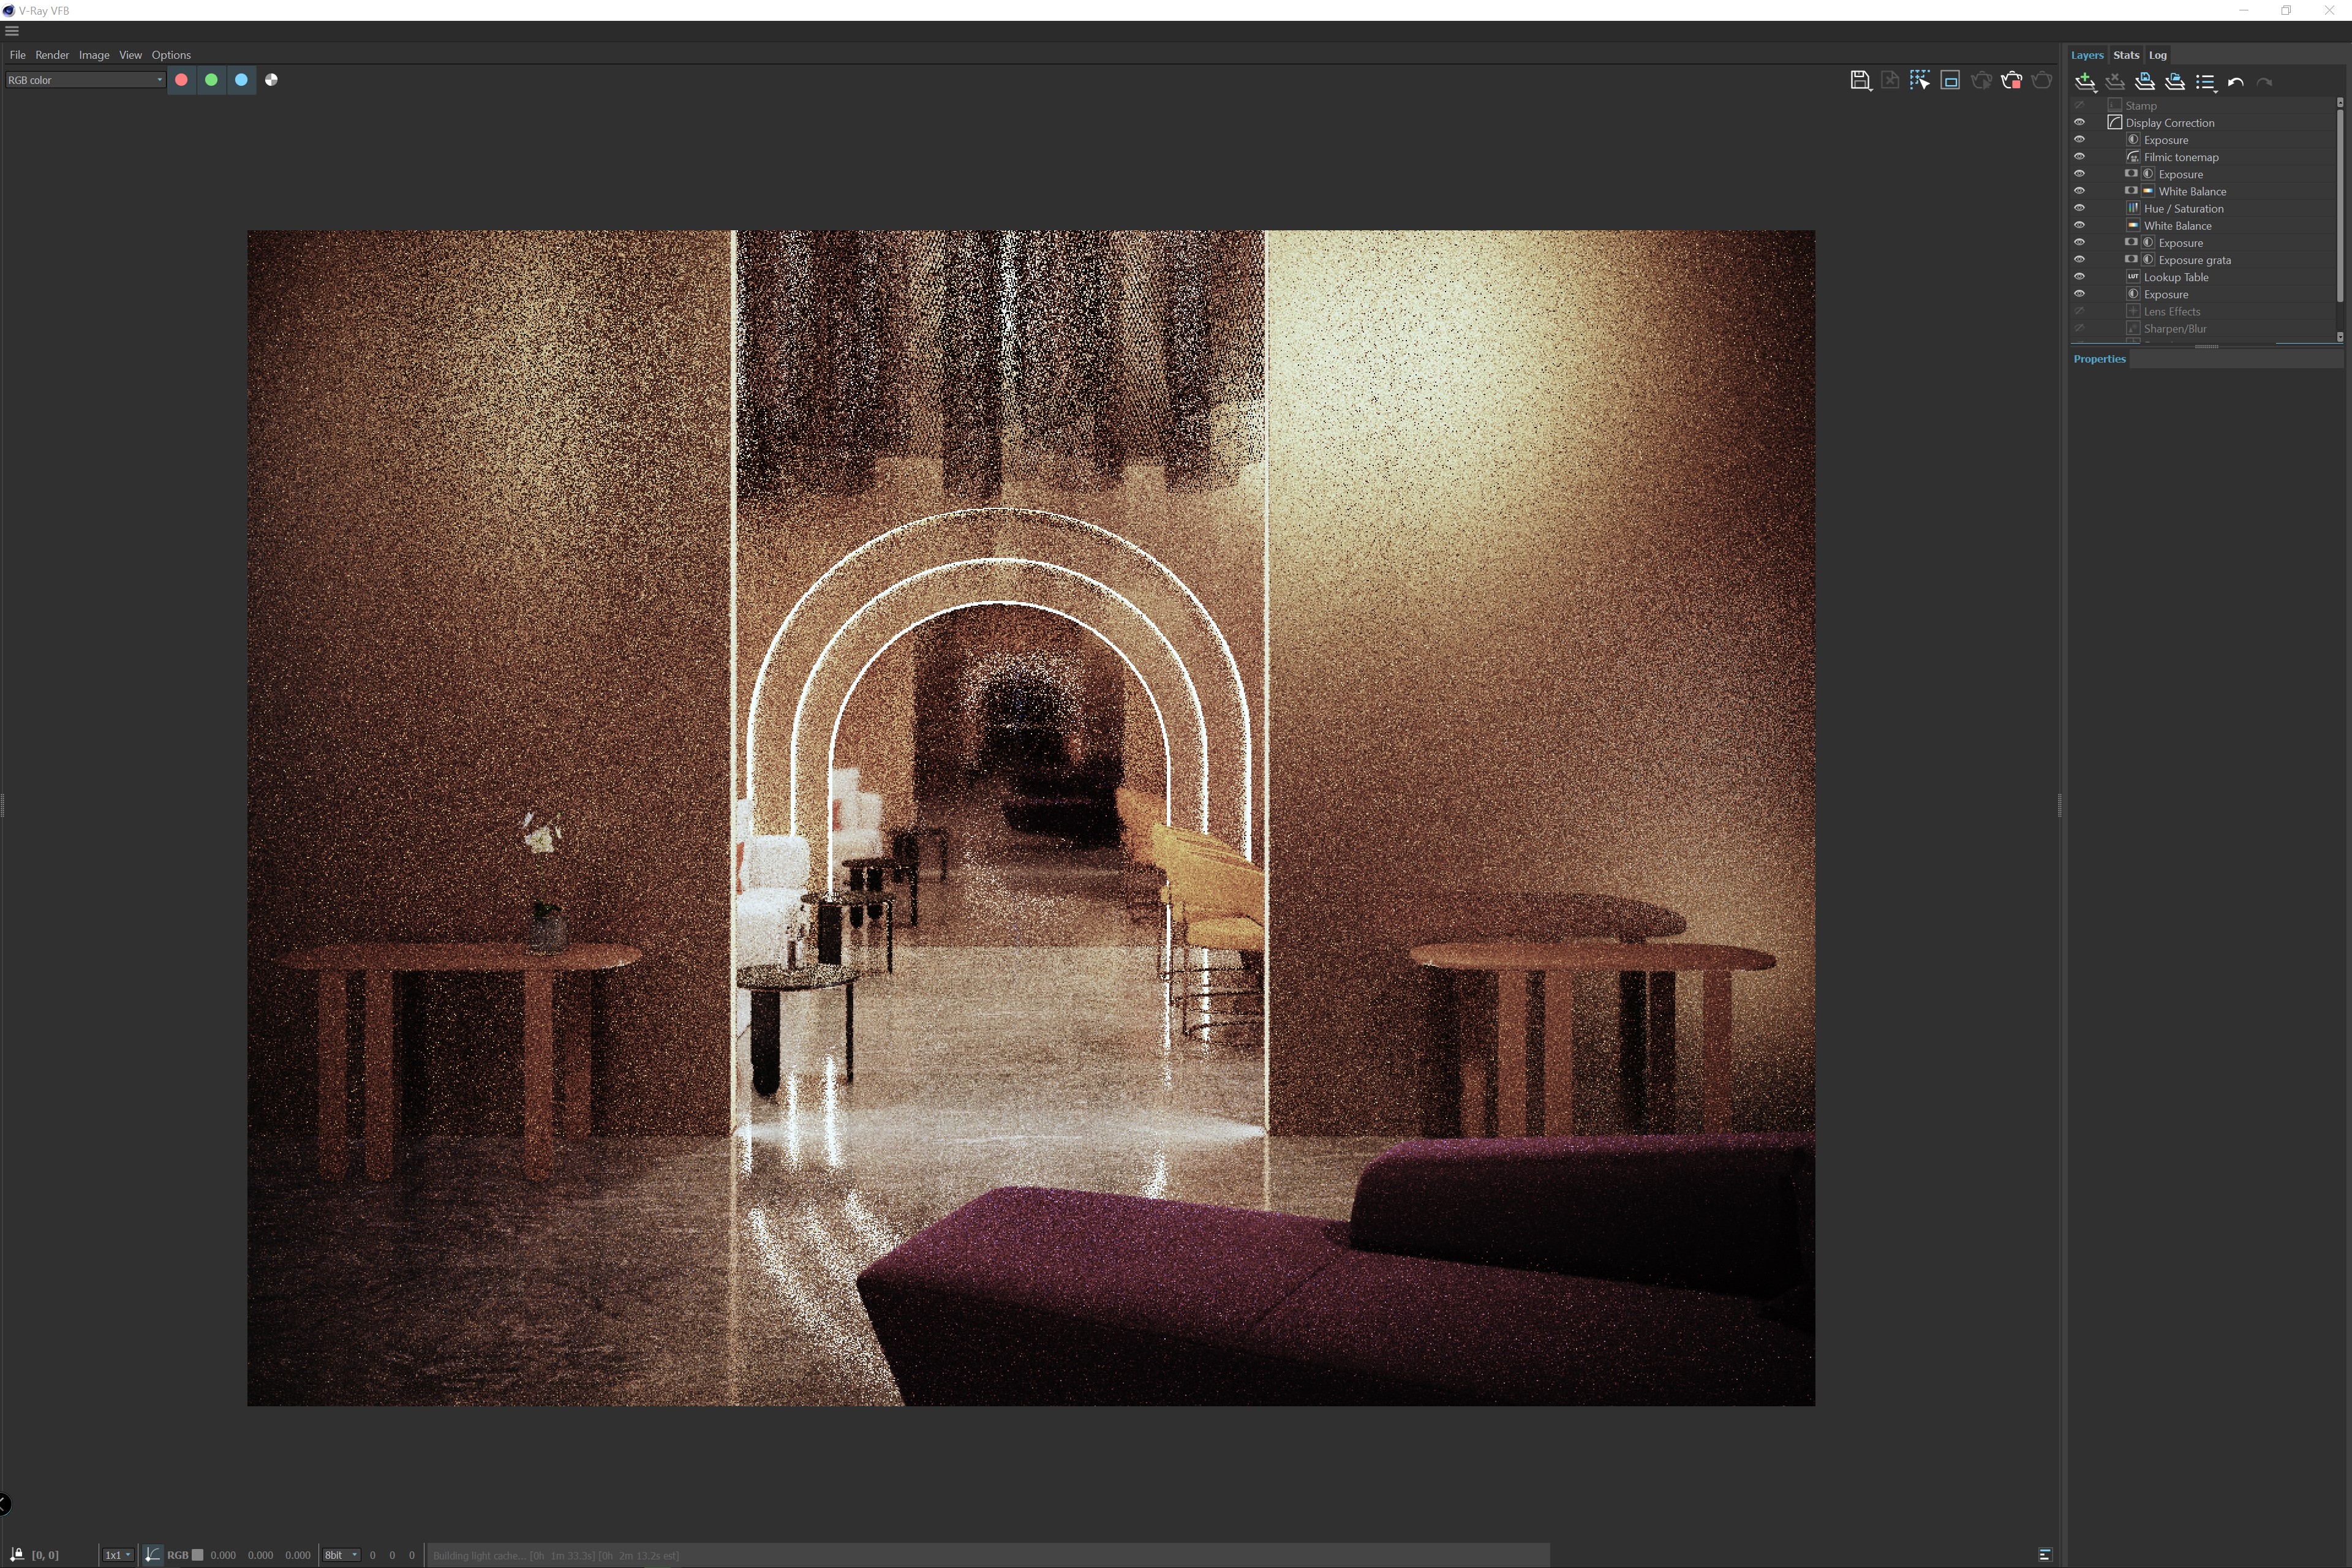This screenshot has height=1568, width=2352.
Task: Open the 8bit depth dropdown
Action: click(341, 1555)
